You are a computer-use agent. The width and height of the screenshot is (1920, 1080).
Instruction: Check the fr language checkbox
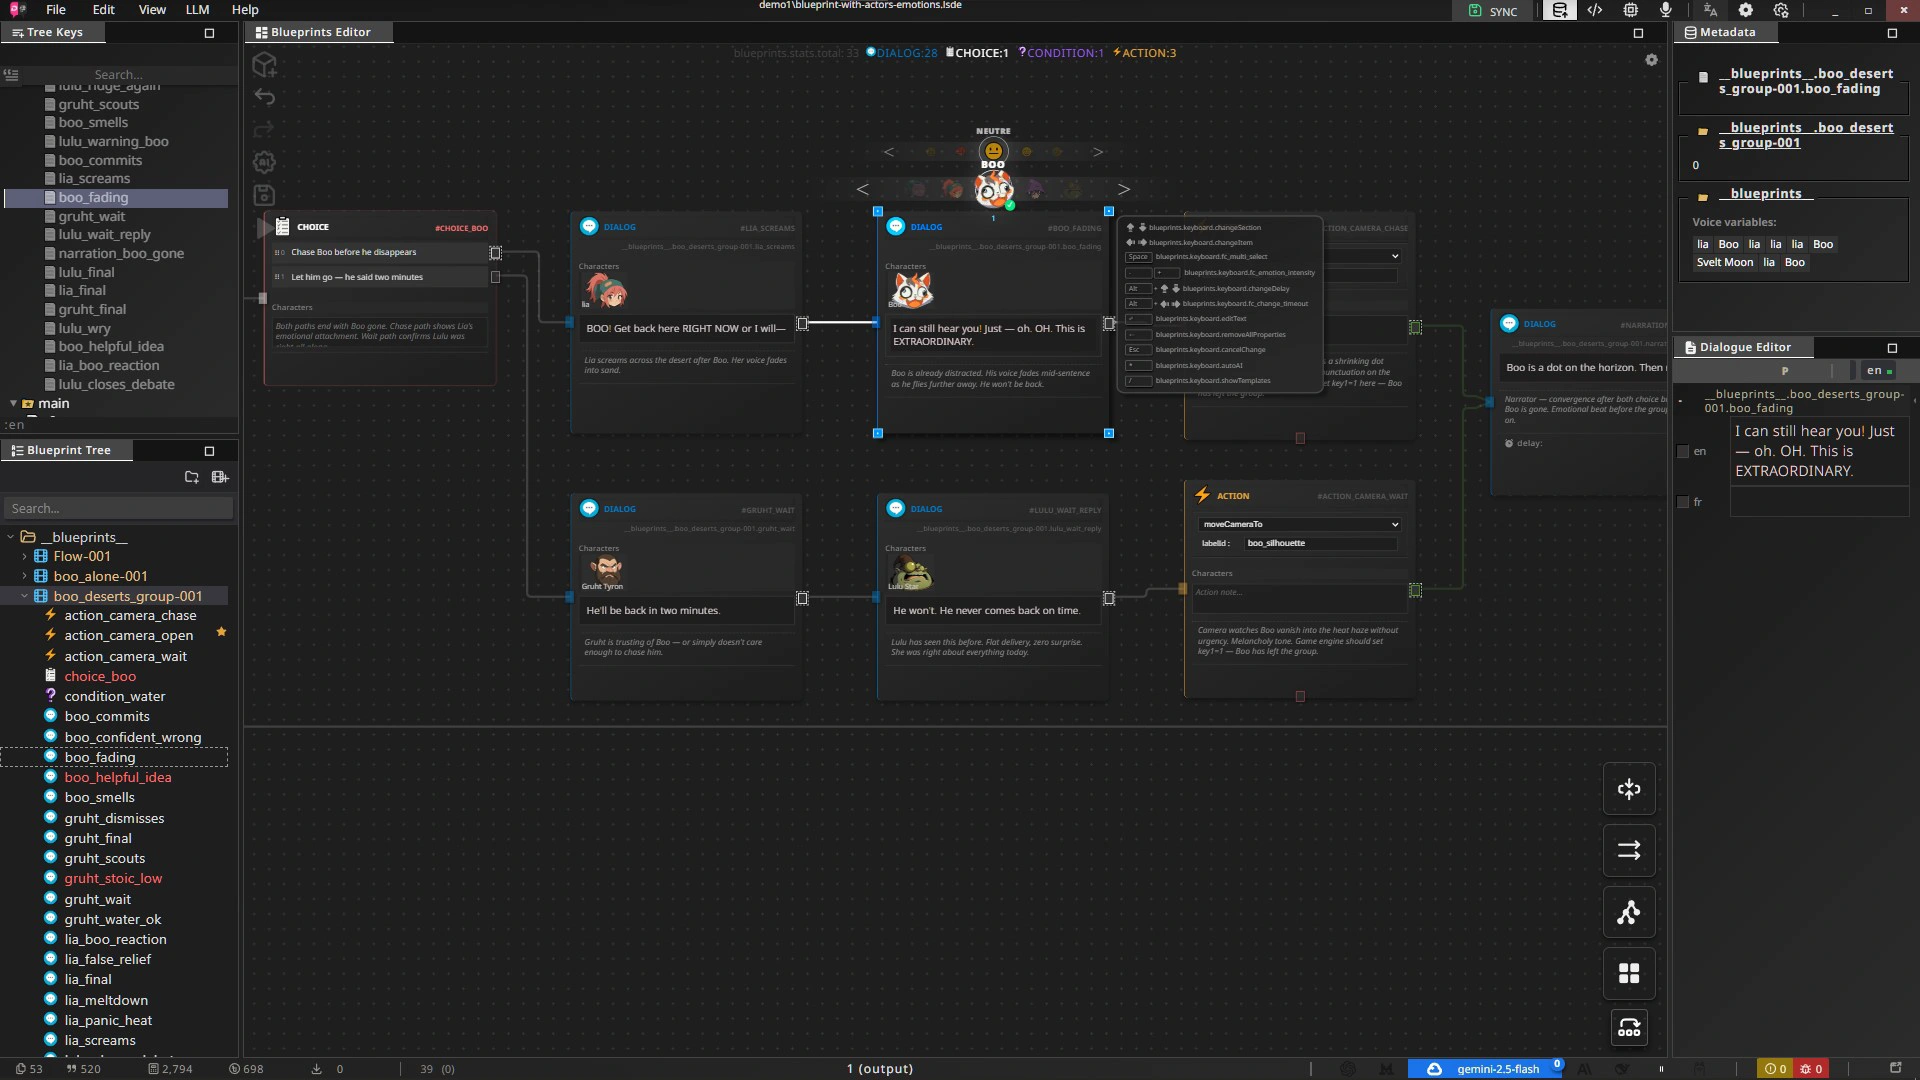tap(1683, 502)
